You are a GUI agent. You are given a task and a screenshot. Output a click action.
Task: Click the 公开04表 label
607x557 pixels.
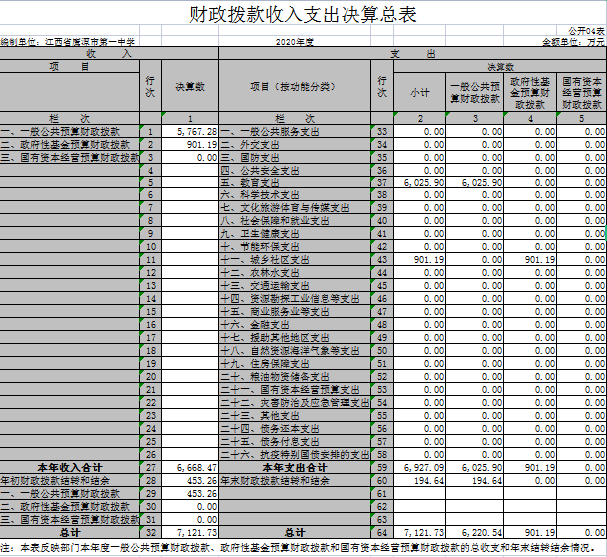coord(586,31)
